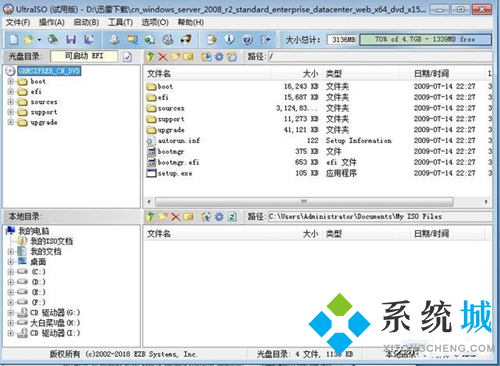Open the 工具(T) menu

[x=120, y=23]
